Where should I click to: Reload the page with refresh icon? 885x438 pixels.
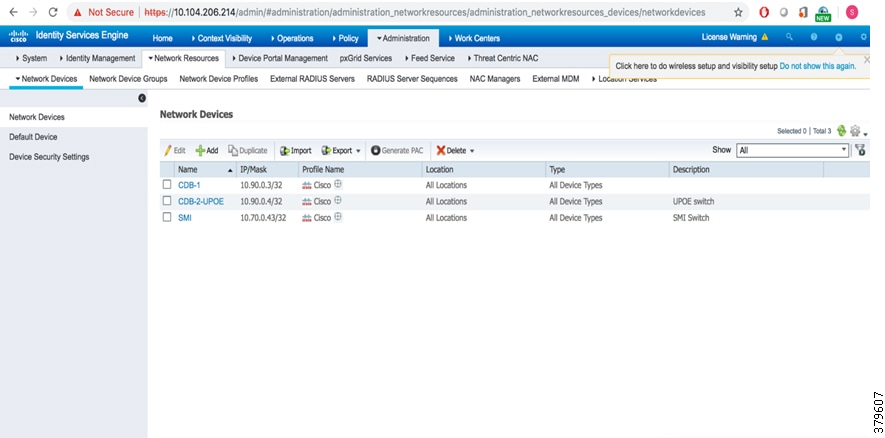pos(53,12)
